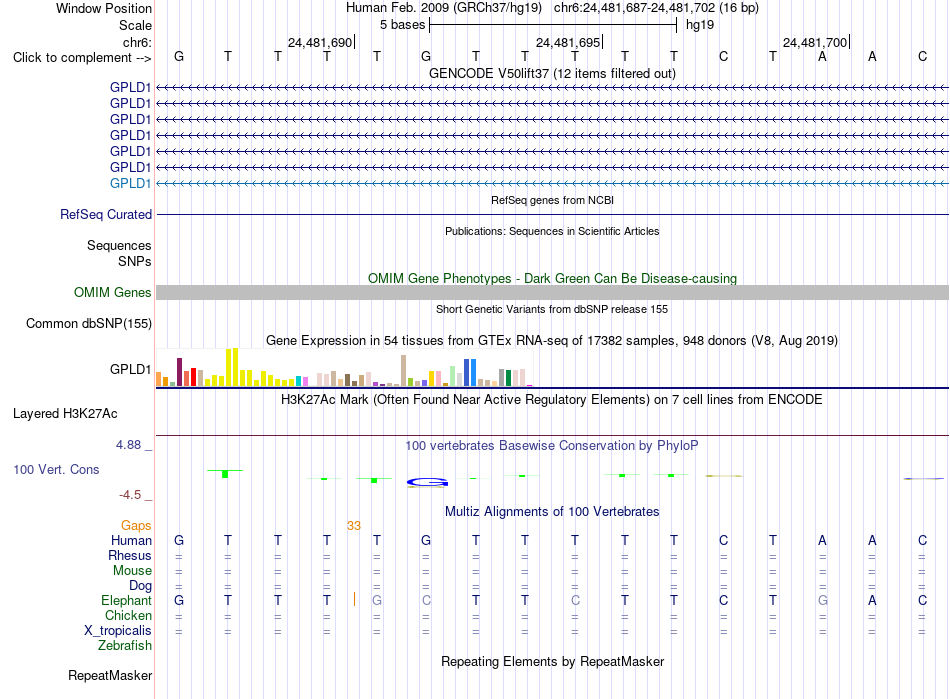This screenshot has width=950, height=699.
Task: Open the Short Genetic Variants from dbSNP title
Action: click(552, 309)
